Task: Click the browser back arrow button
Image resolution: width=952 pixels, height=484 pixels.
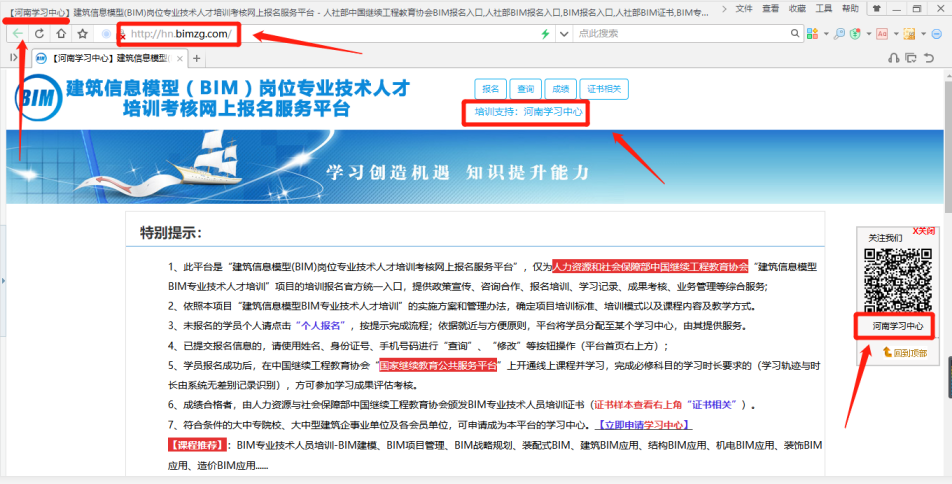Action: pyautogui.click(x=19, y=34)
